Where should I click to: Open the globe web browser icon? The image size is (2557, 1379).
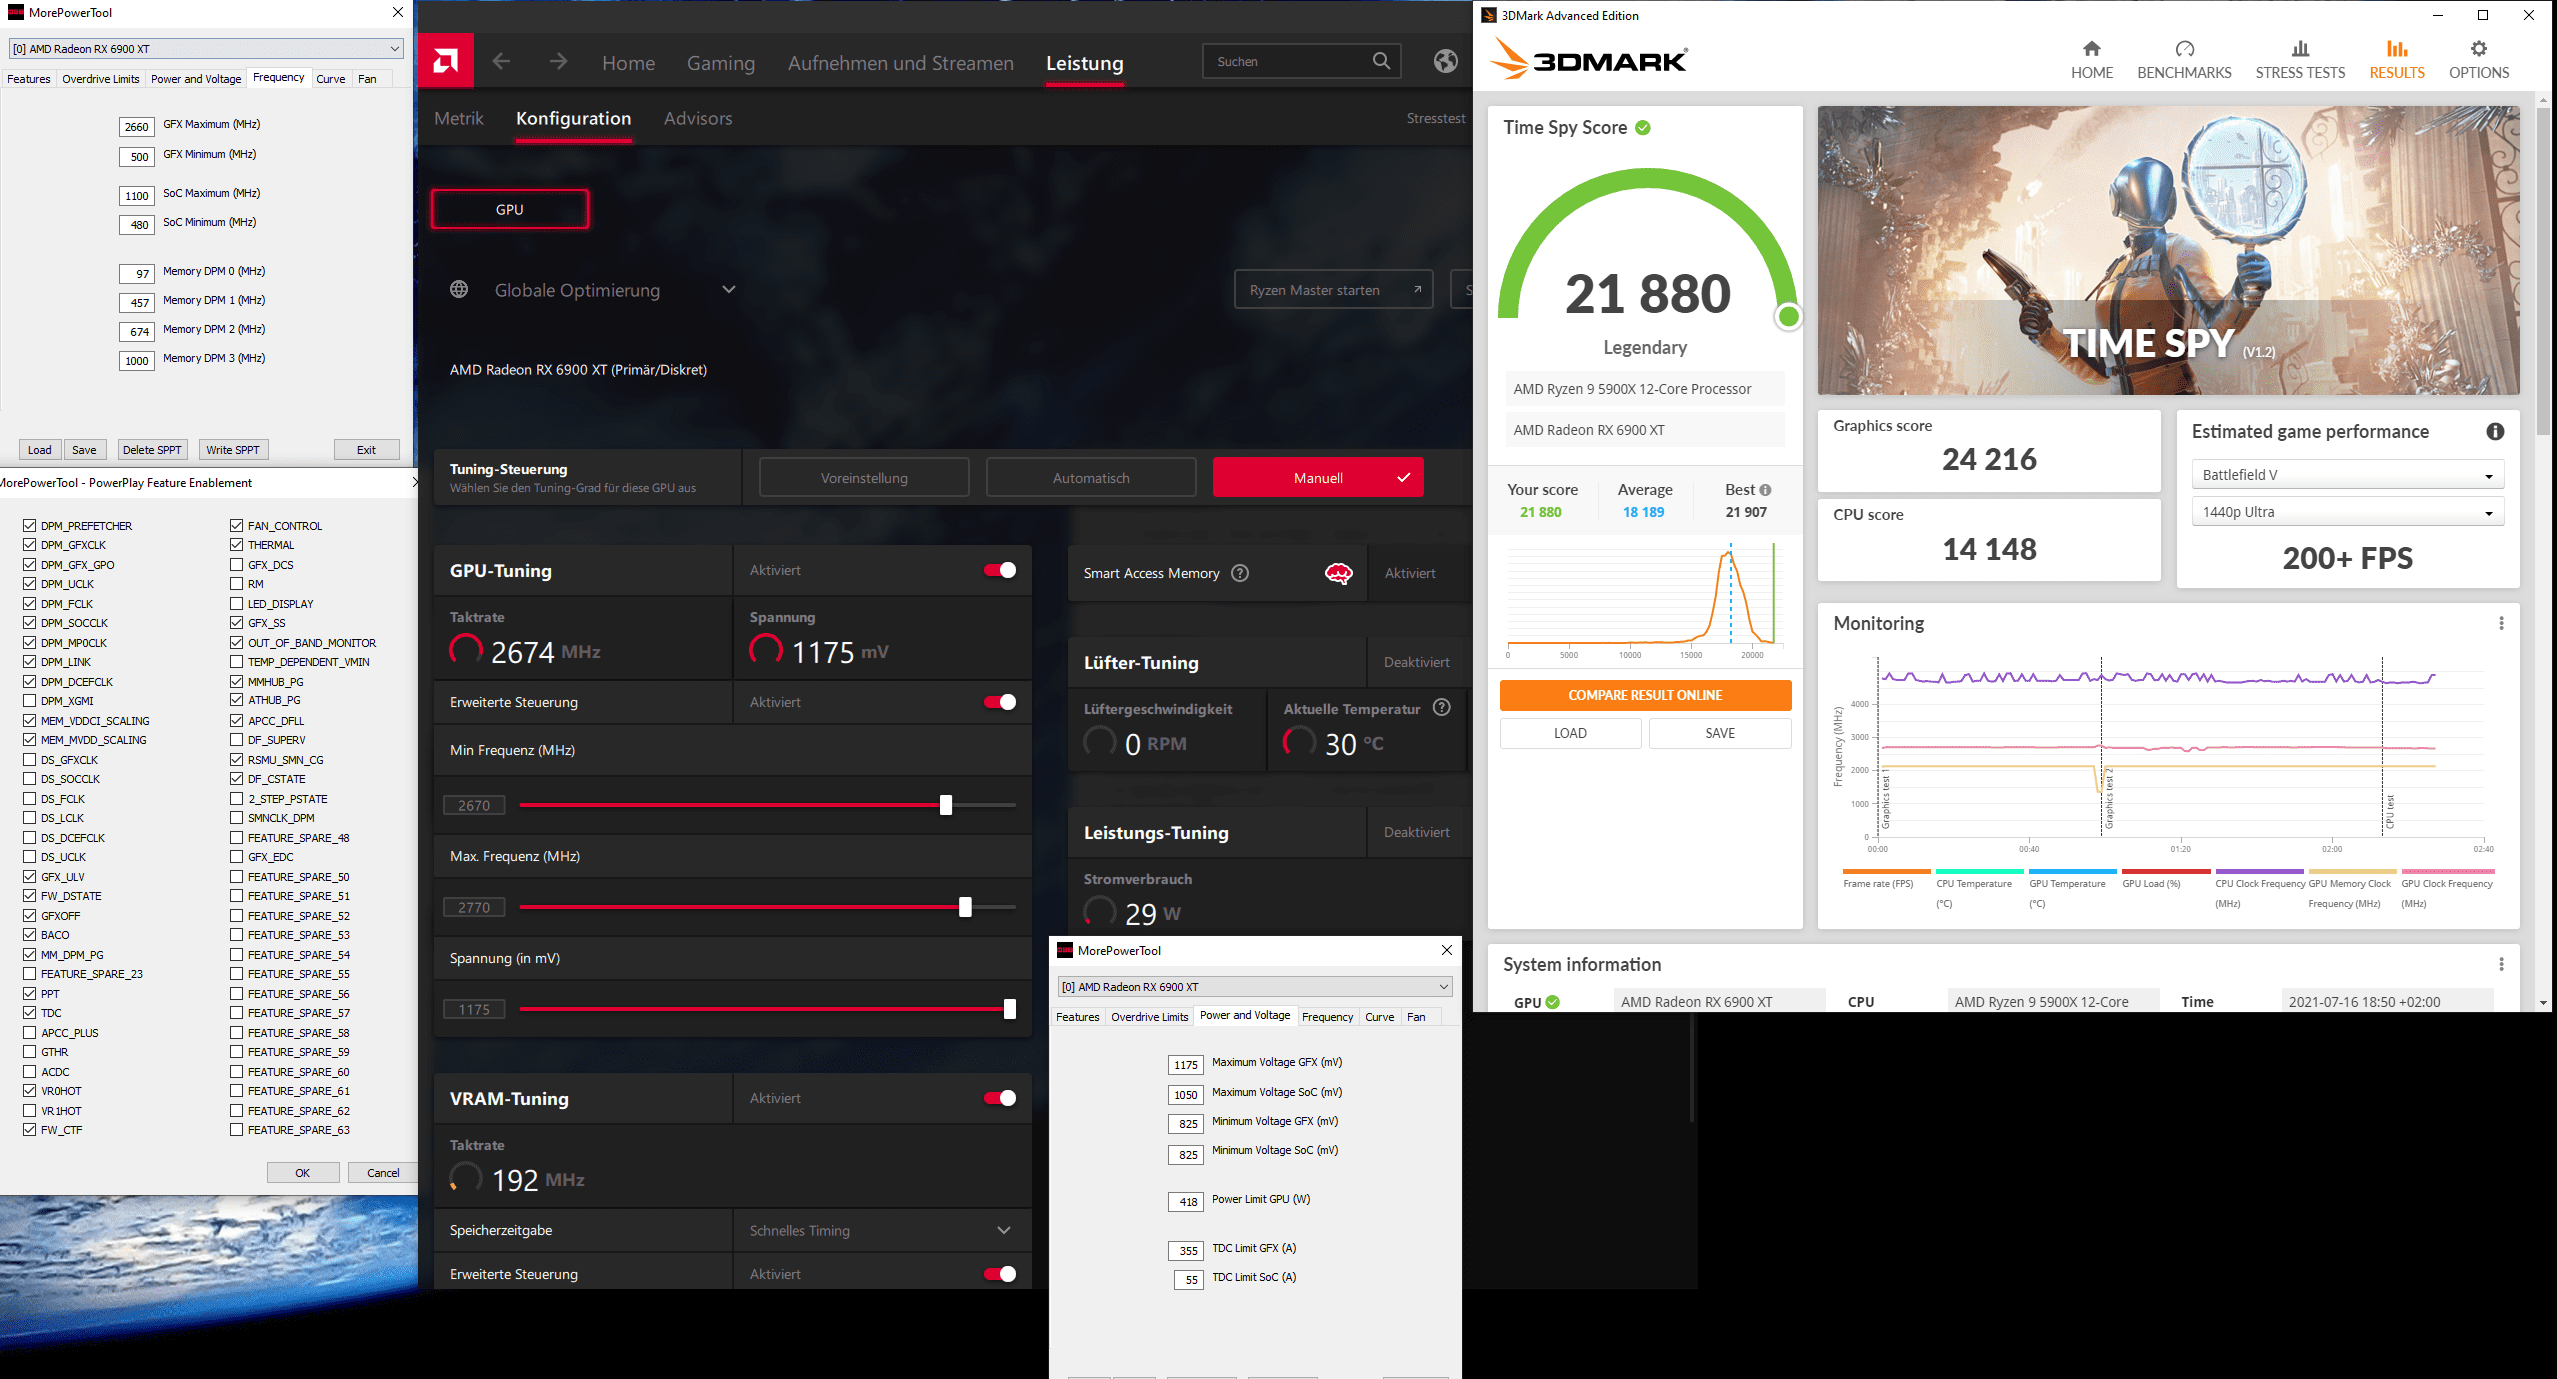(1445, 62)
